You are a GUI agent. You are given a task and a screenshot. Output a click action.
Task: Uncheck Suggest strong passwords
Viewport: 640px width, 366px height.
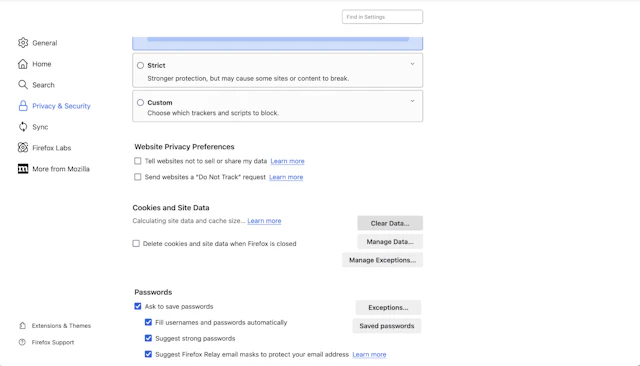148,338
